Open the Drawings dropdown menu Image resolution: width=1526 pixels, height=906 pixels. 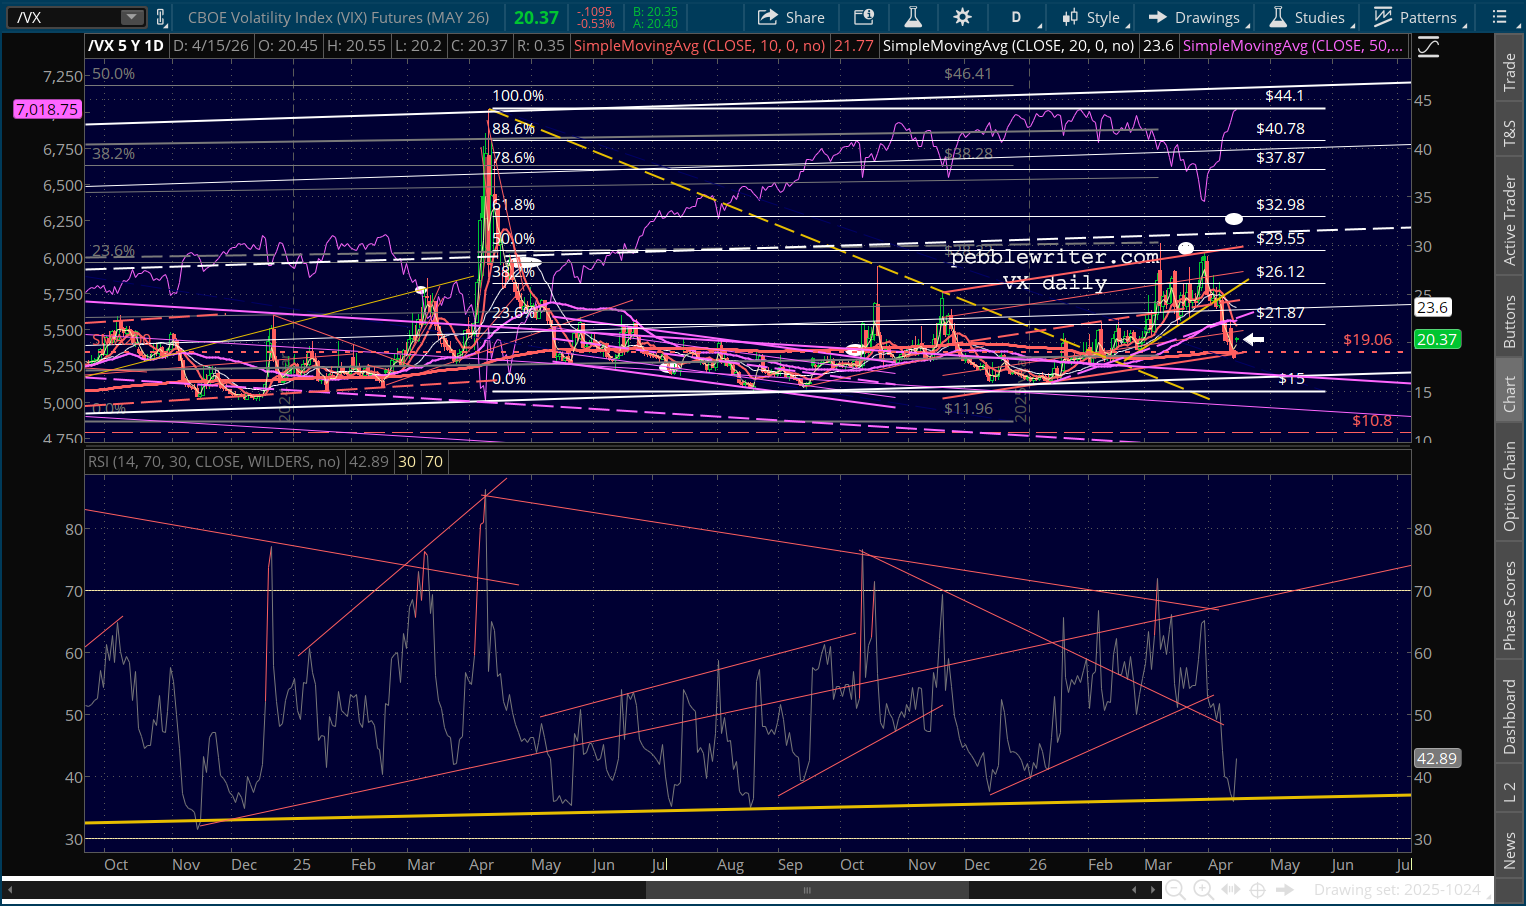point(1195,17)
